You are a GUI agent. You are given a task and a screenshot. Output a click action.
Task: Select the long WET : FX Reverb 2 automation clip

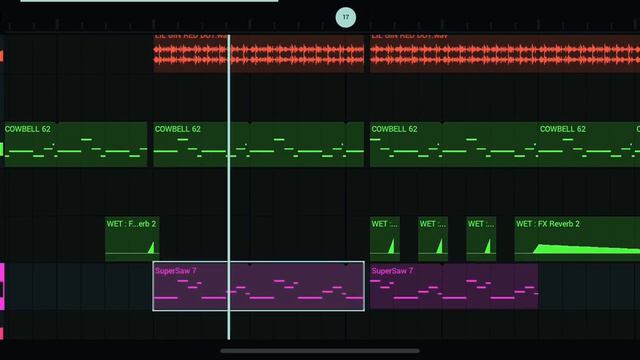tap(577, 239)
